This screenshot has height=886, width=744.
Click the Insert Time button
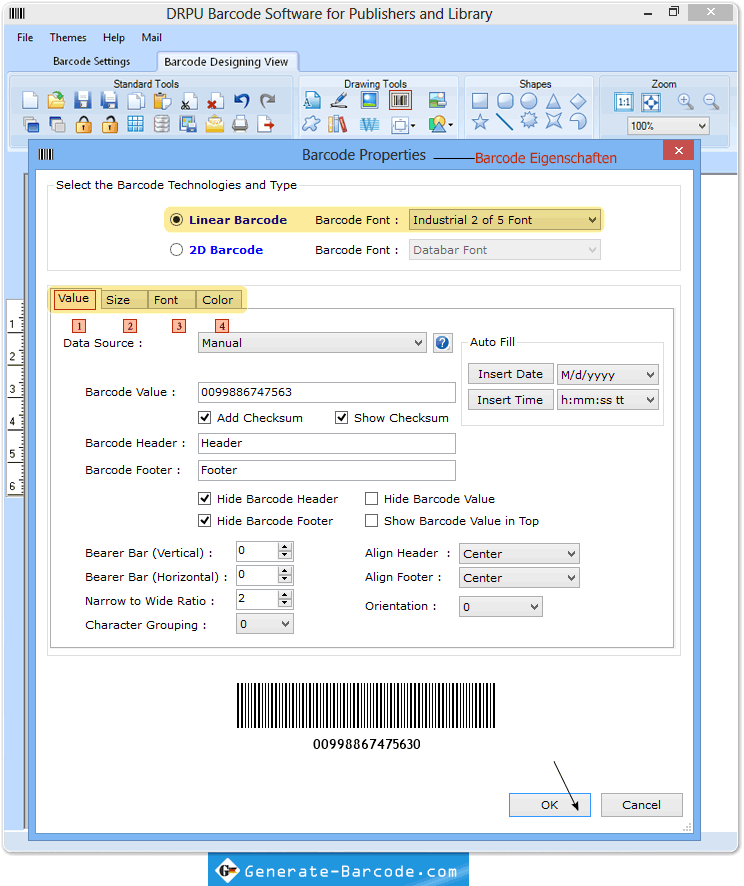511,399
